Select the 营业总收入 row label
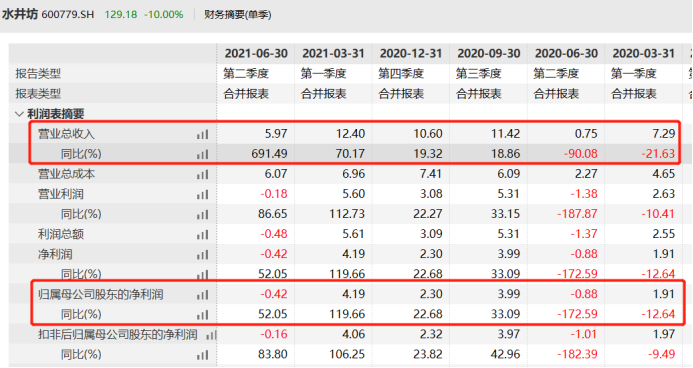Image resolution: width=693 pixels, height=368 pixels. [66, 134]
